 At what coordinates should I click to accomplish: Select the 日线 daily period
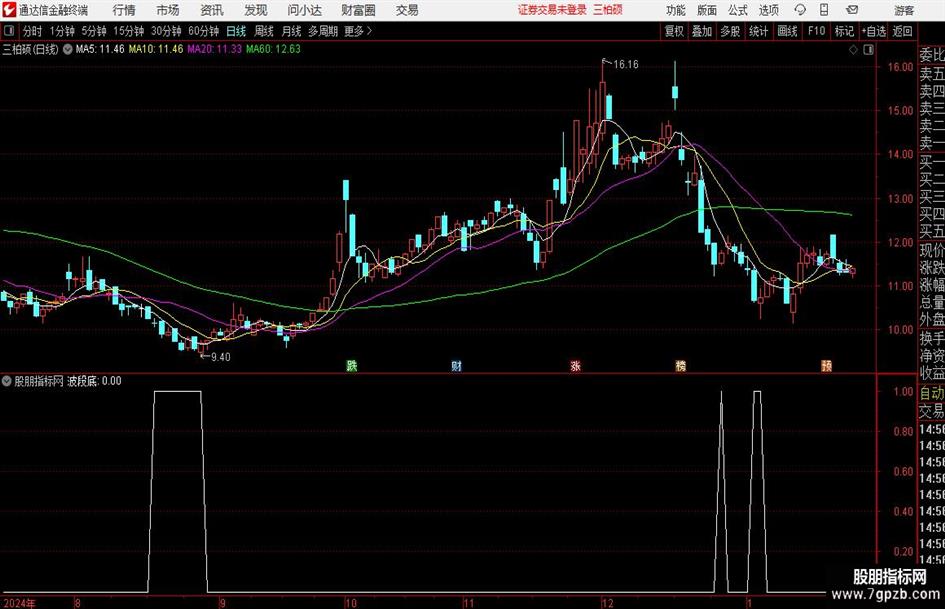click(x=236, y=31)
